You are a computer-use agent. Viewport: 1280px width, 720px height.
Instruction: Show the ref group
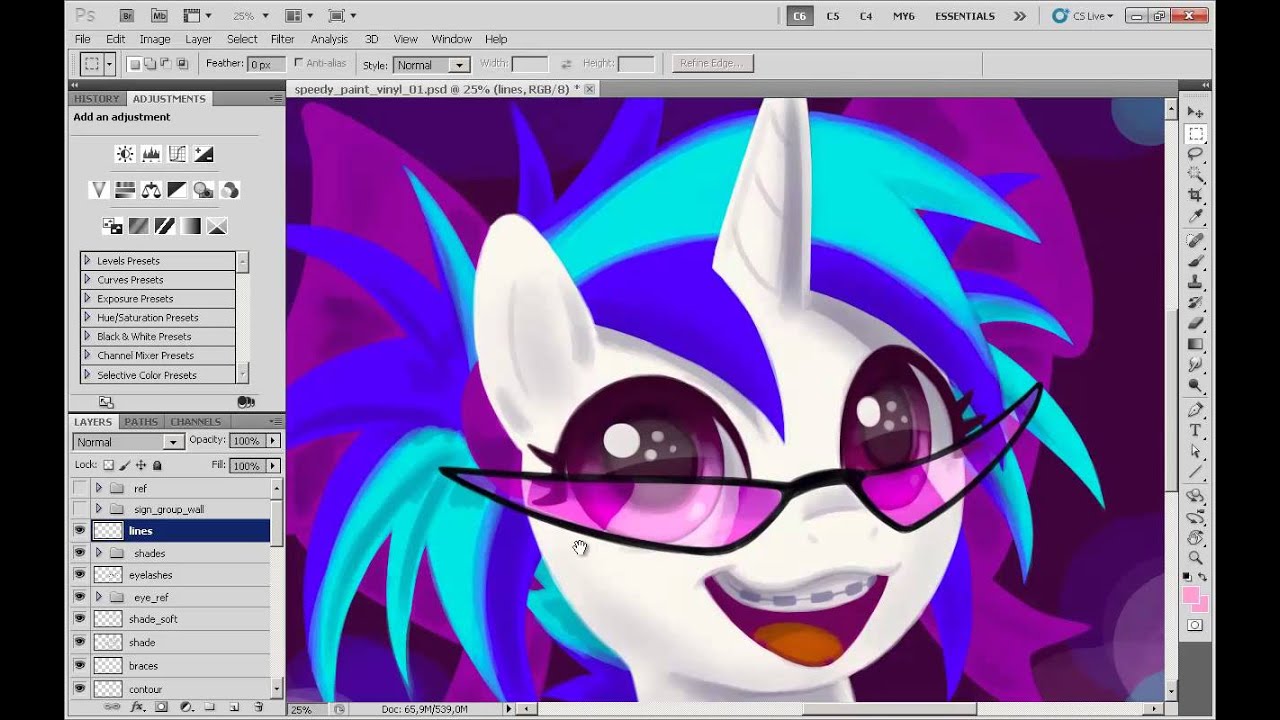79,488
